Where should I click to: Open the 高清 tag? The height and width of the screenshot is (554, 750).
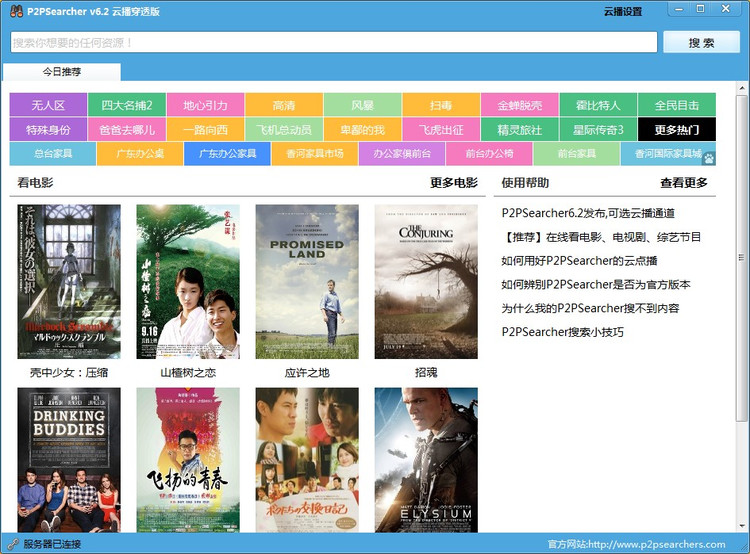(x=284, y=105)
